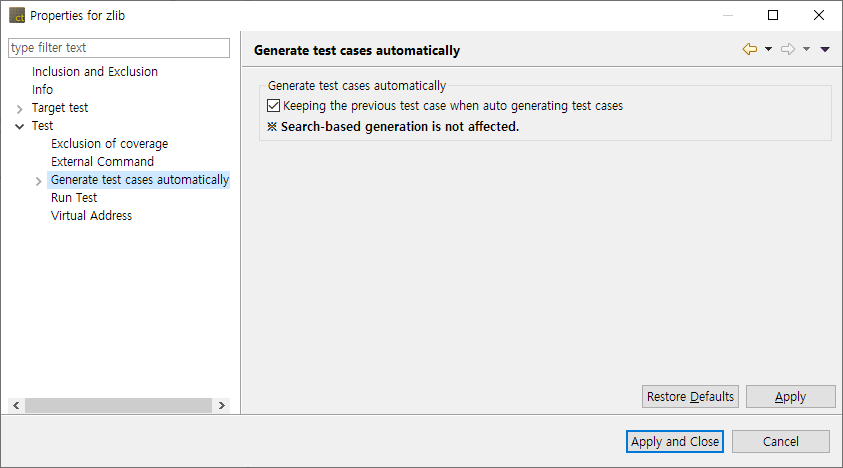Image resolution: width=843 pixels, height=468 pixels.
Task: Click the forward navigation arrow icon
Action: coord(787,49)
